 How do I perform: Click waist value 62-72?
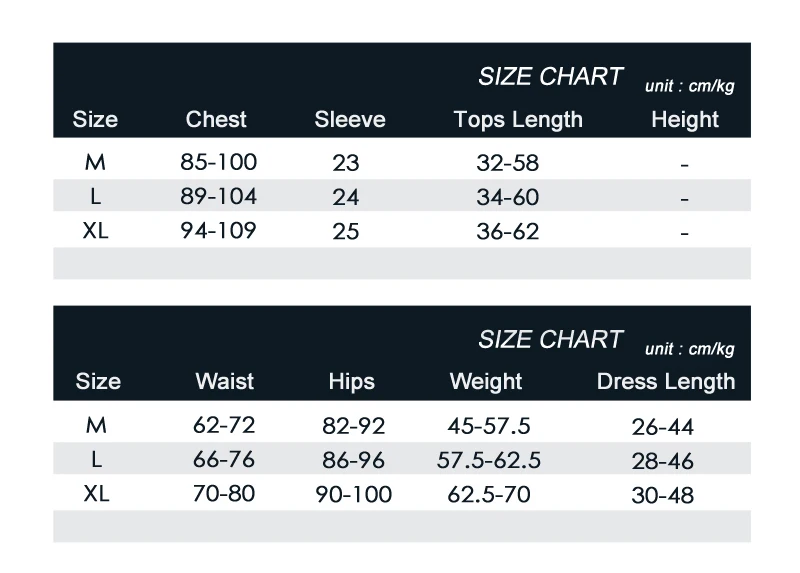tap(224, 425)
